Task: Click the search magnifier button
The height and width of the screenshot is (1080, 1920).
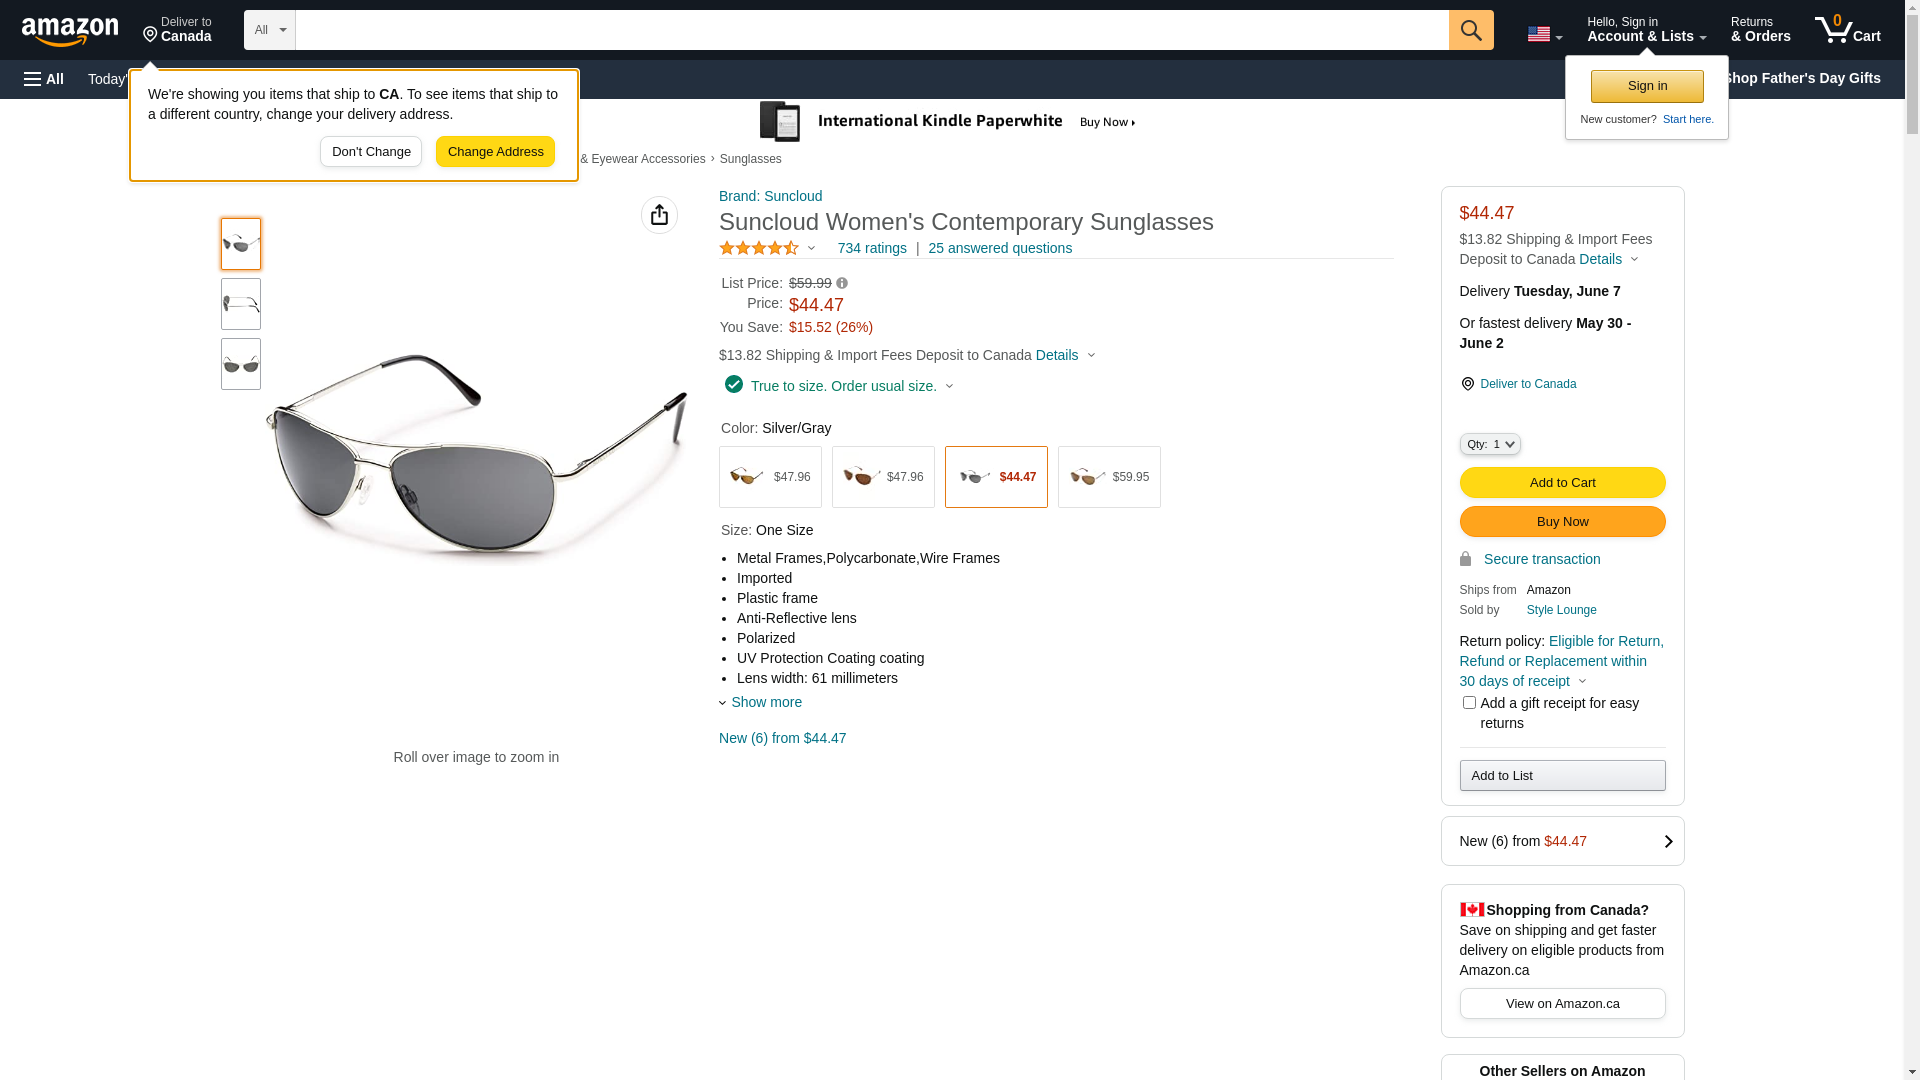Action: [1470, 30]
